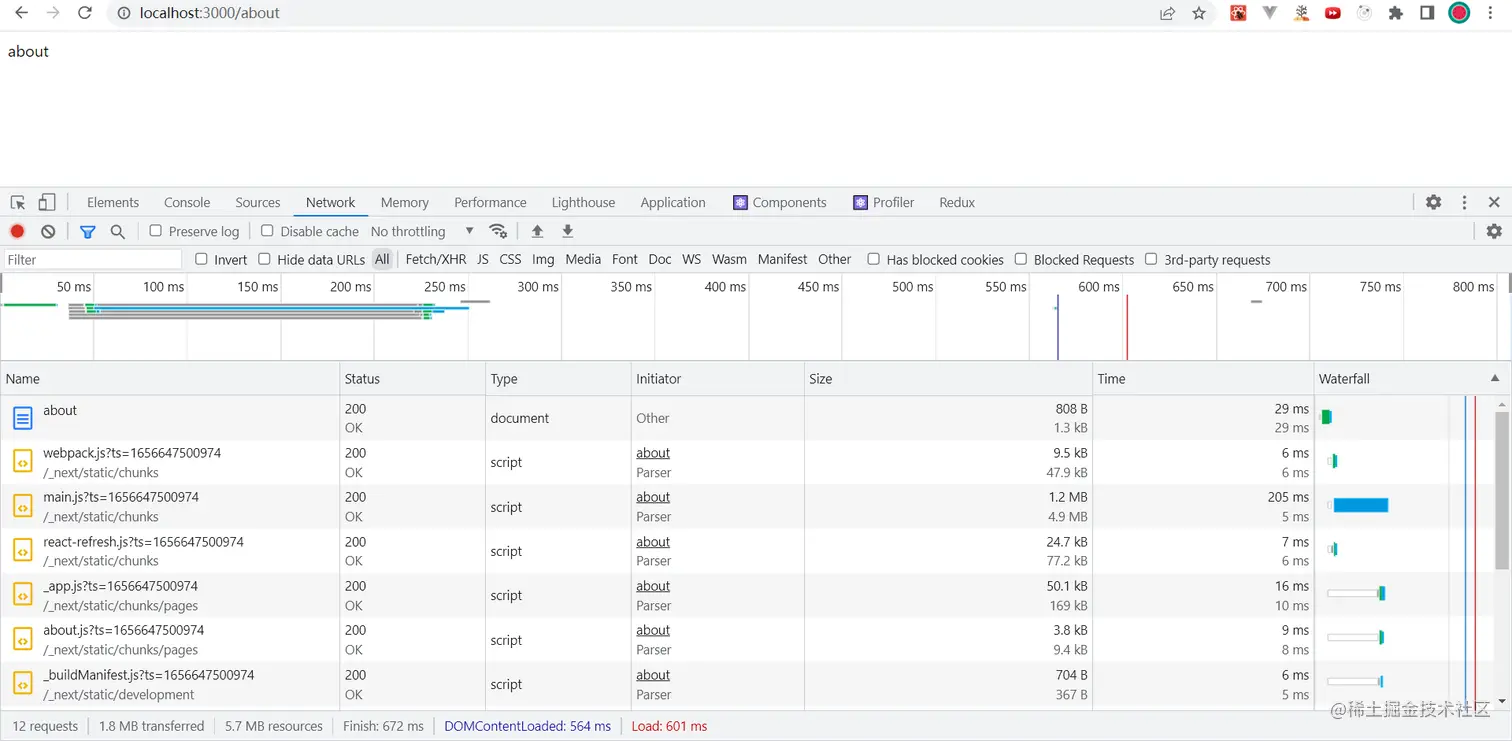
Task: Open the Application tab
Action: point(673,202)
